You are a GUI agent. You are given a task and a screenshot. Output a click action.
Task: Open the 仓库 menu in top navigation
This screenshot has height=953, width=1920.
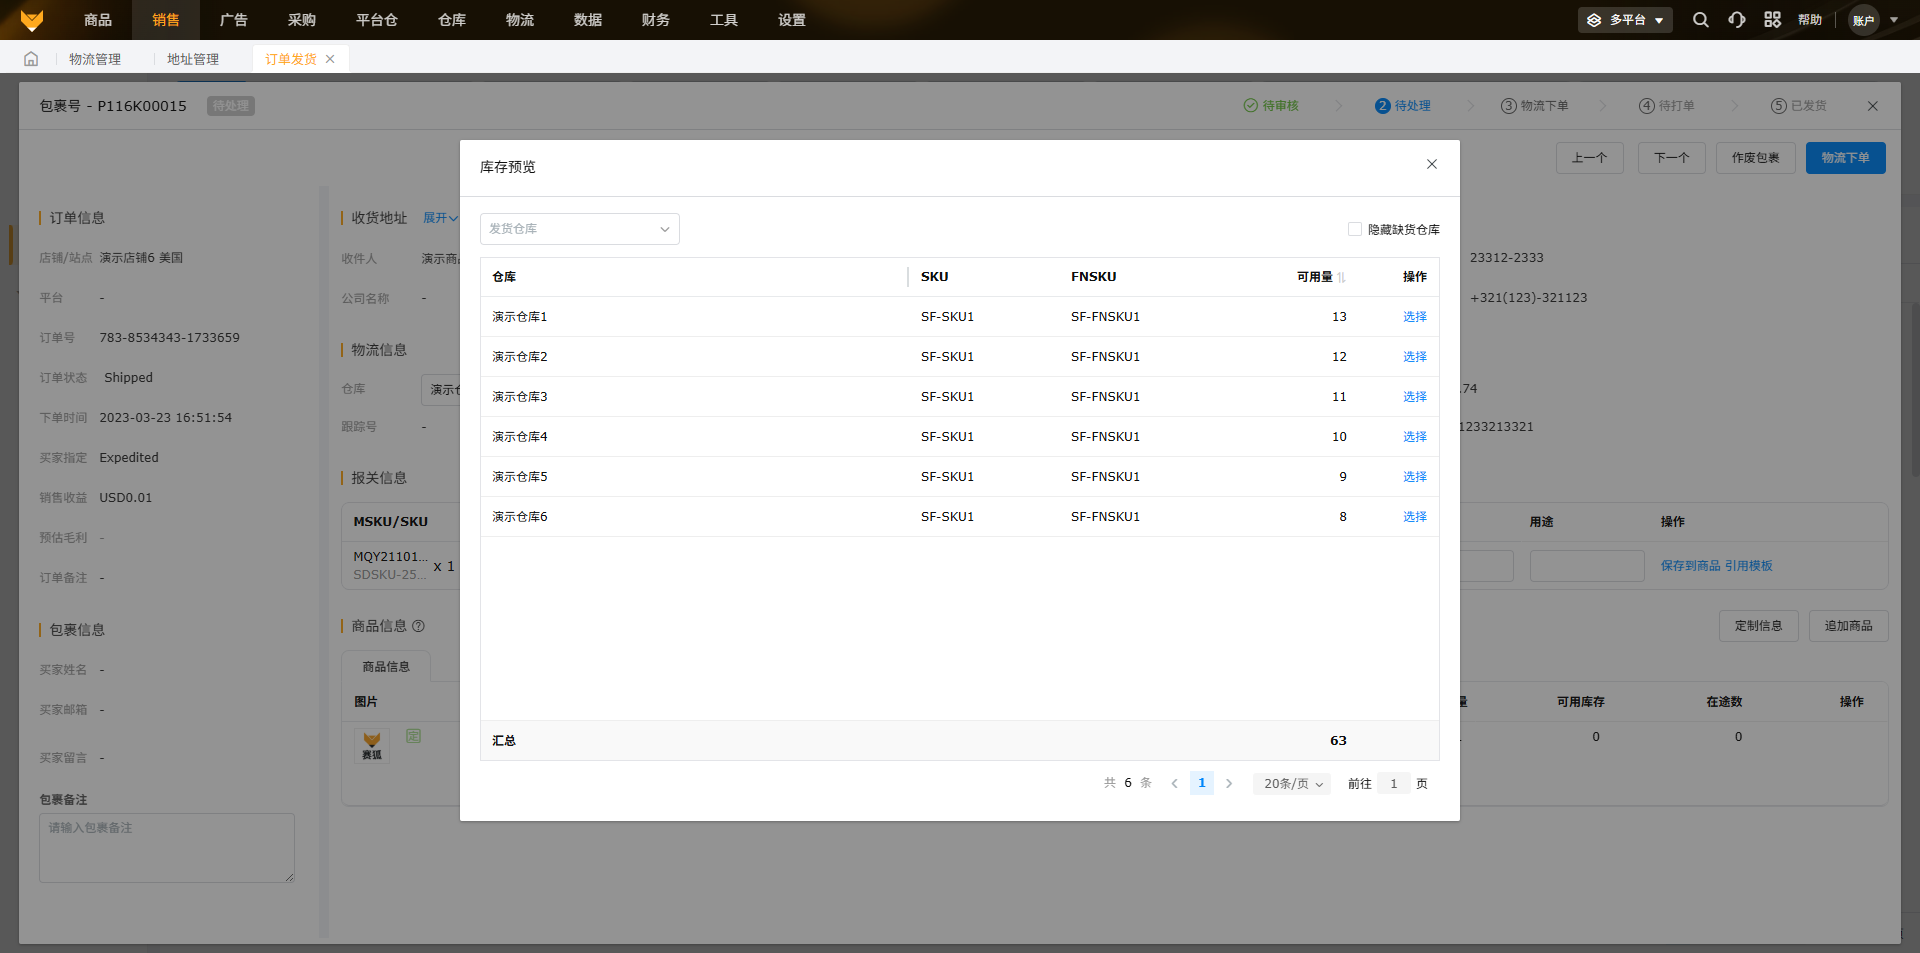click(452, 20)
